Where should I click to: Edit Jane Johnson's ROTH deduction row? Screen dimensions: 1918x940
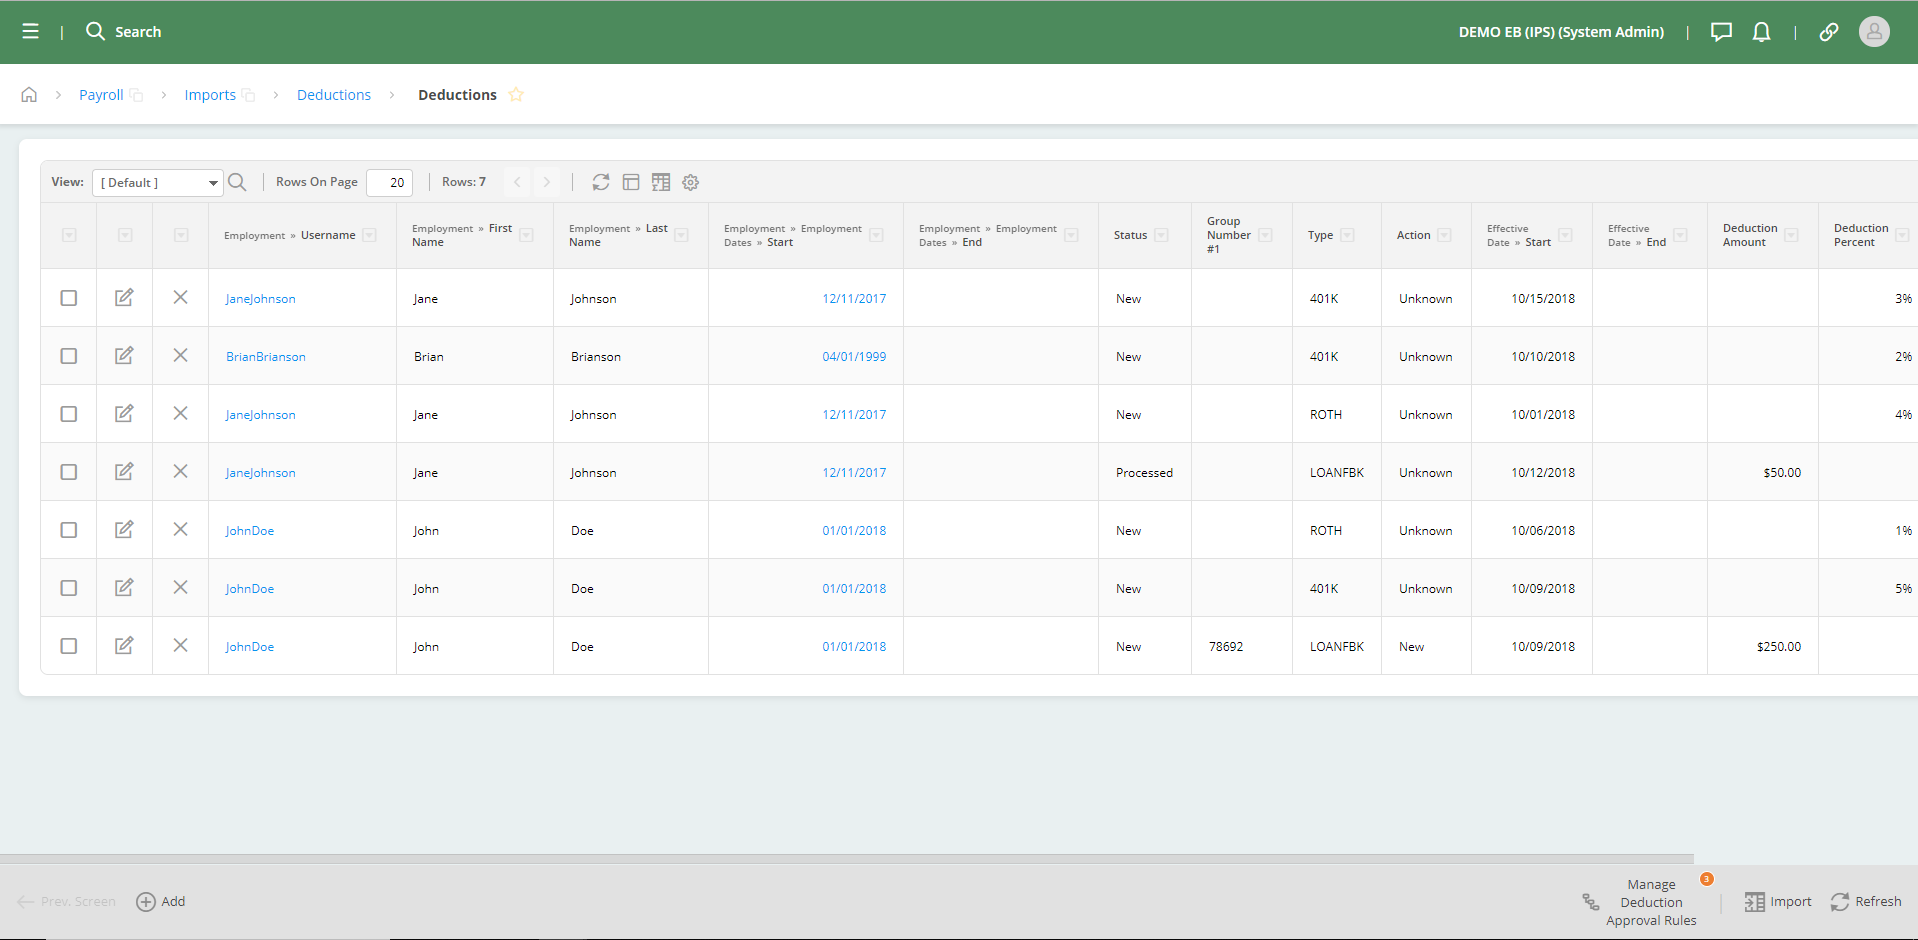(124, 413)
